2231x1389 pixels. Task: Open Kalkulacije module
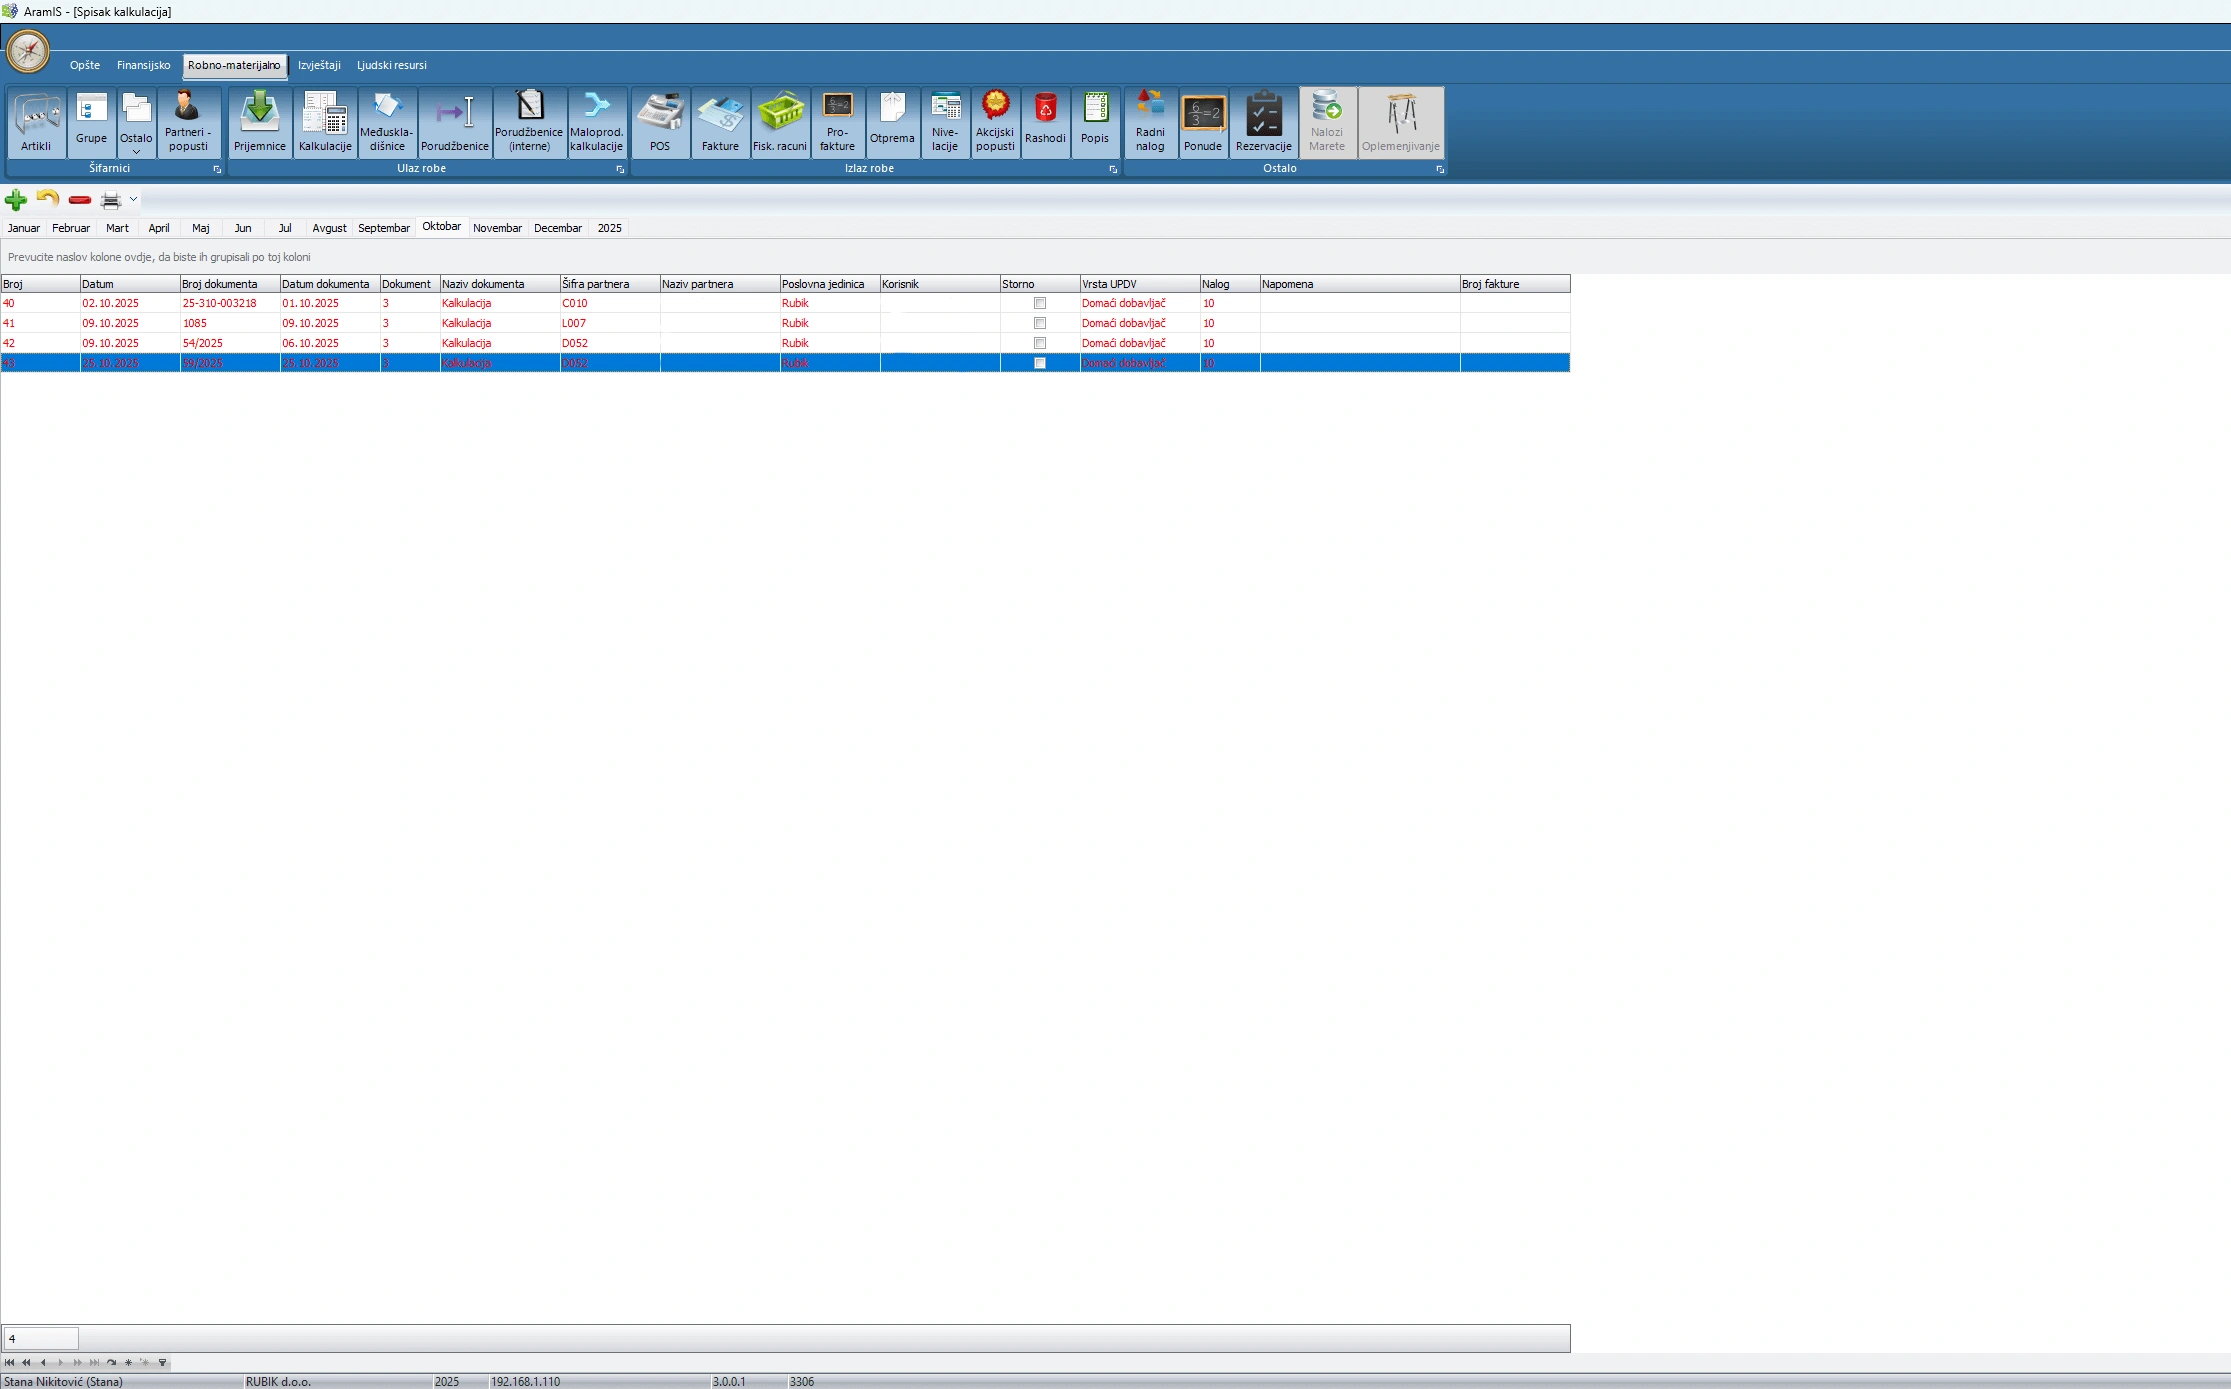(x=325, y=122)
